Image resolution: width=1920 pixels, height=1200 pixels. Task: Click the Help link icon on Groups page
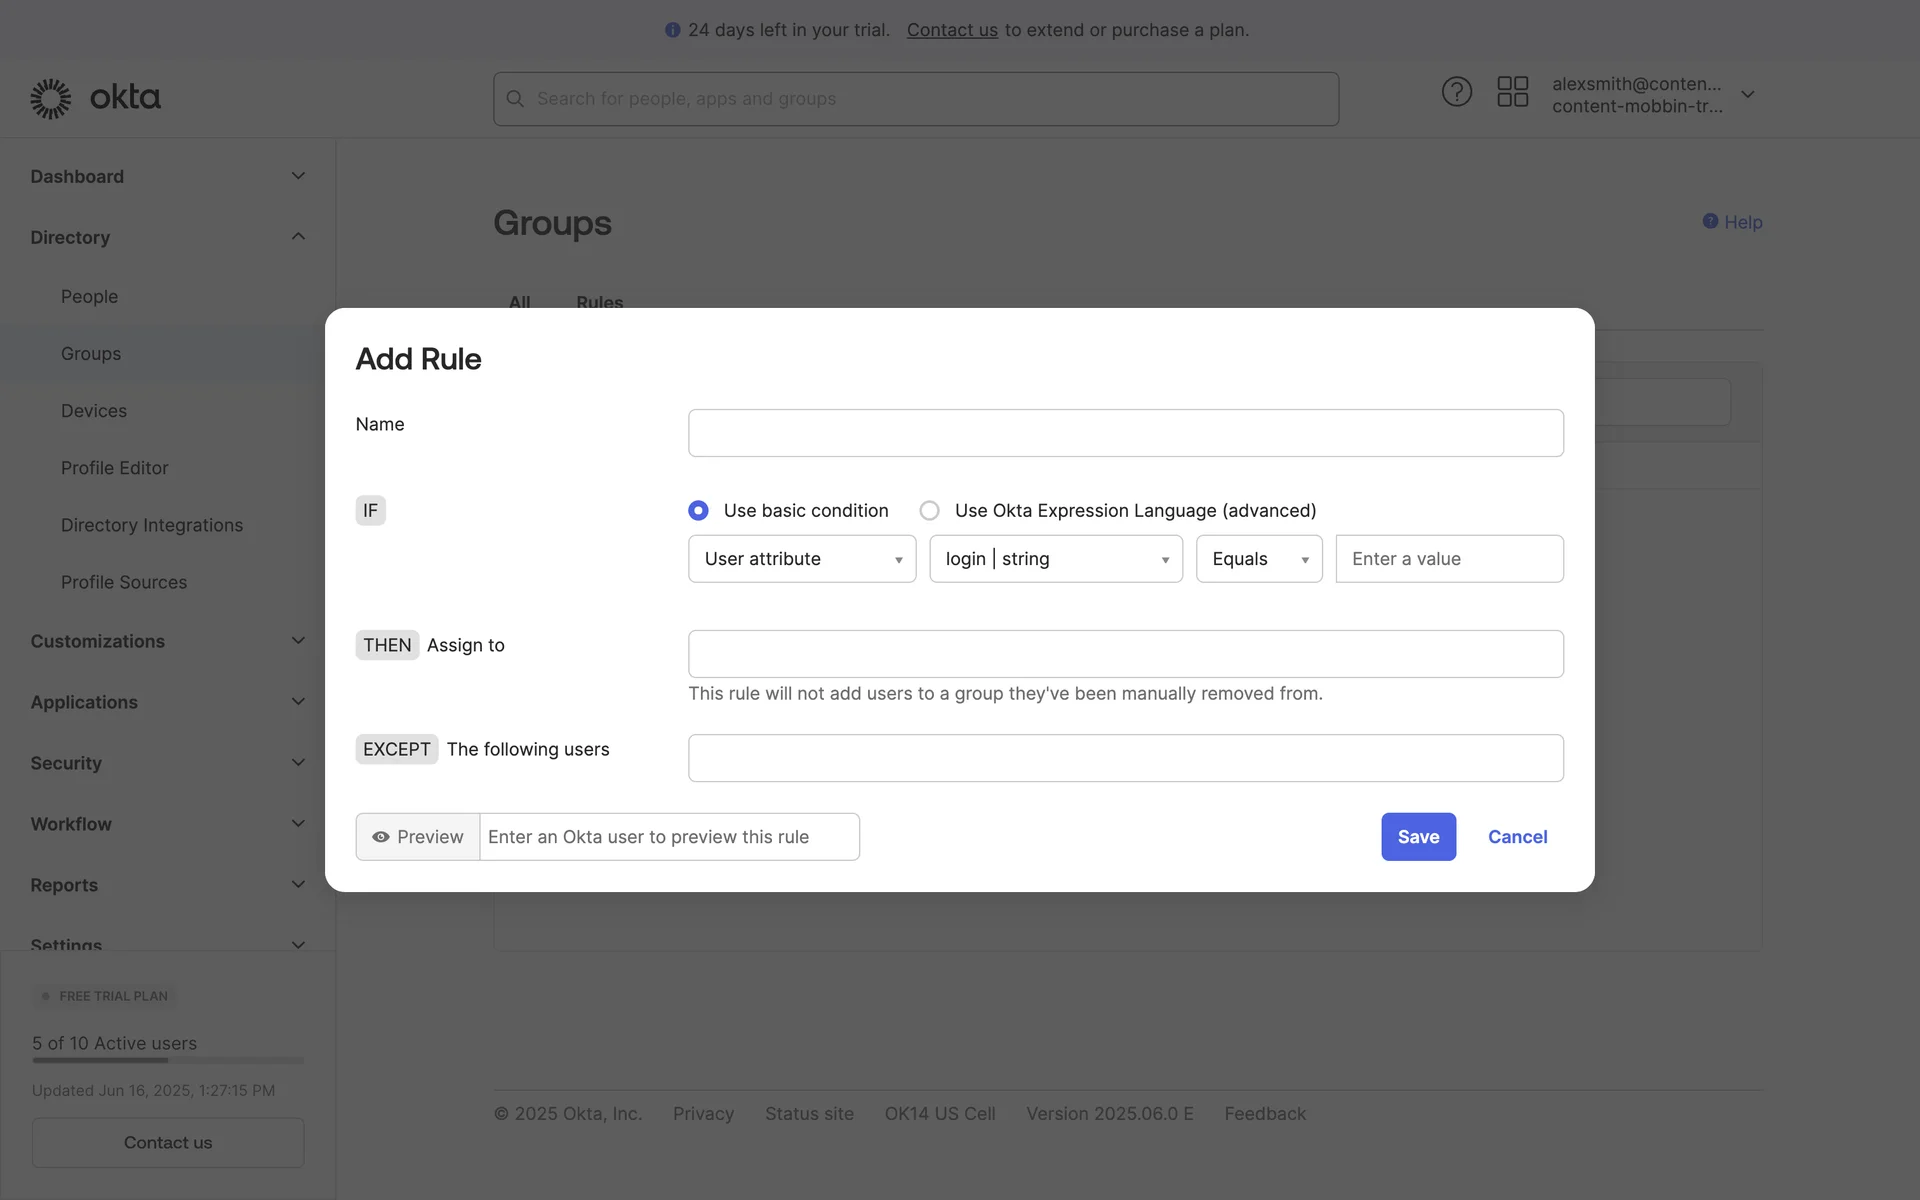[x=1710, y=221]
